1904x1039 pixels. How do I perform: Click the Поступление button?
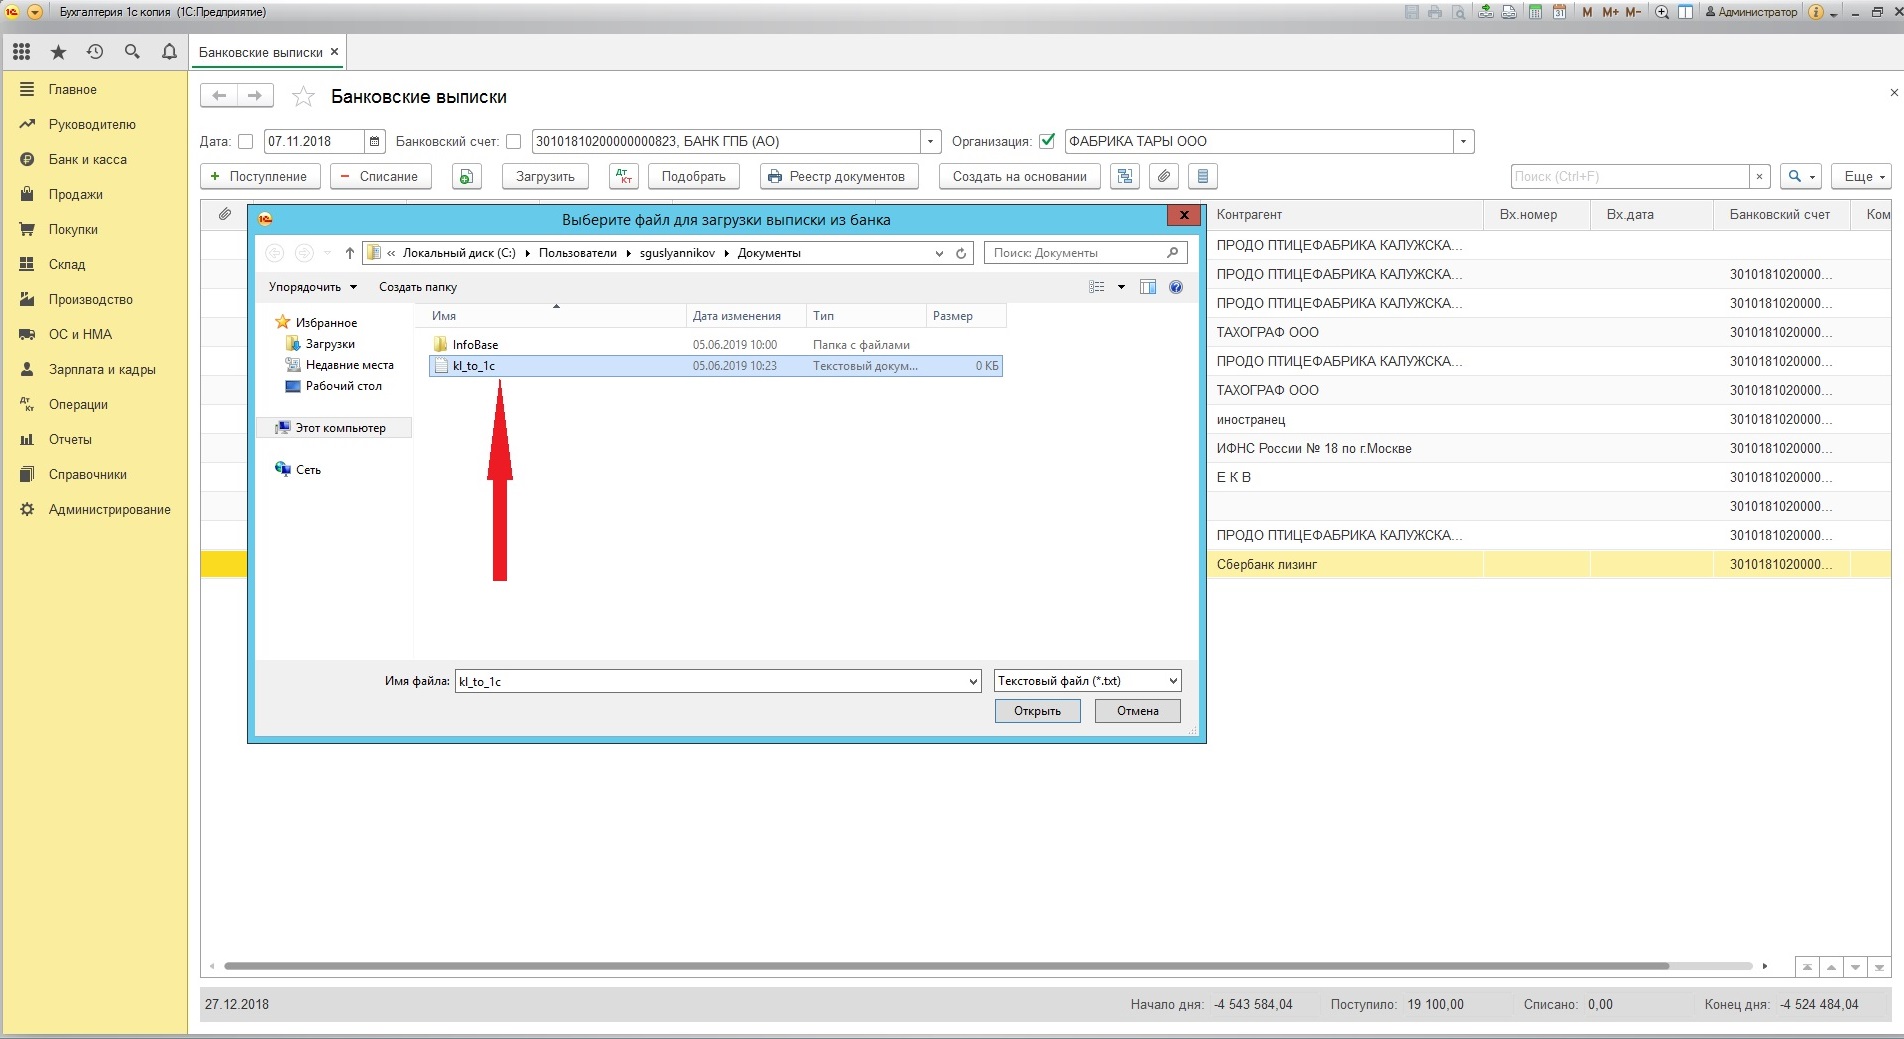tap(260, 177)
